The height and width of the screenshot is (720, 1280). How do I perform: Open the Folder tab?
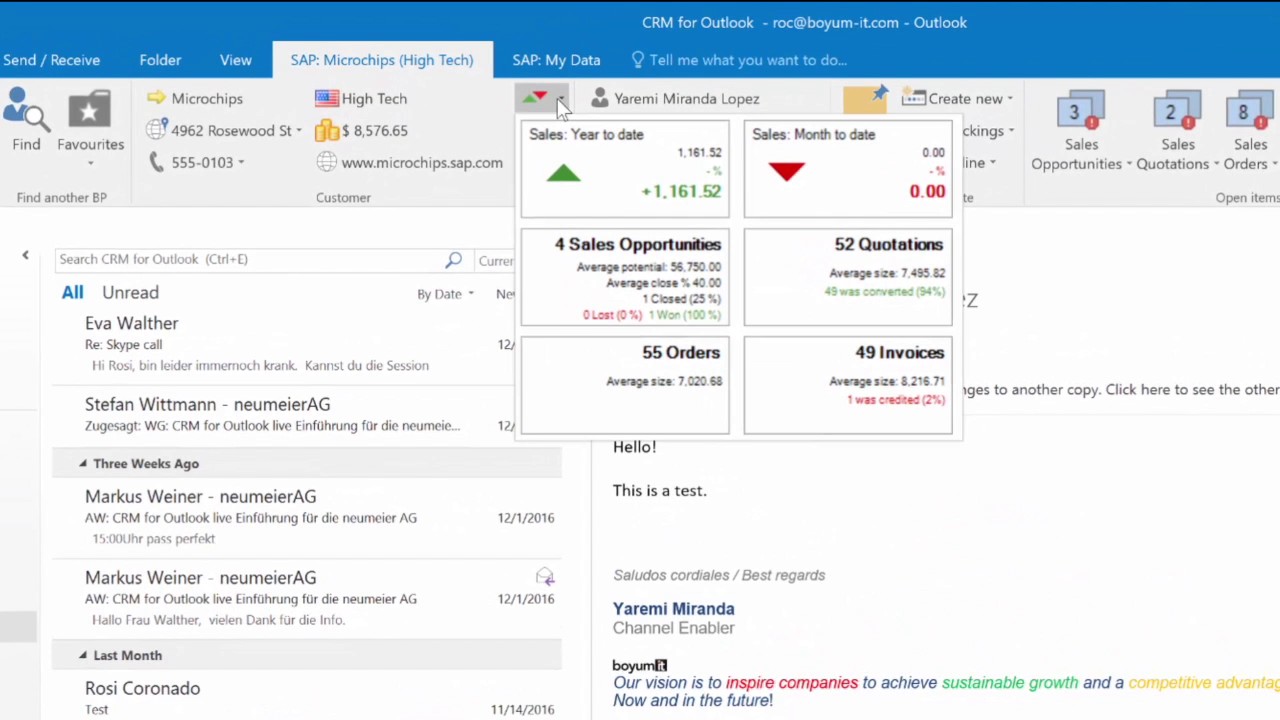pyautogui.click(x=160, y=60)
